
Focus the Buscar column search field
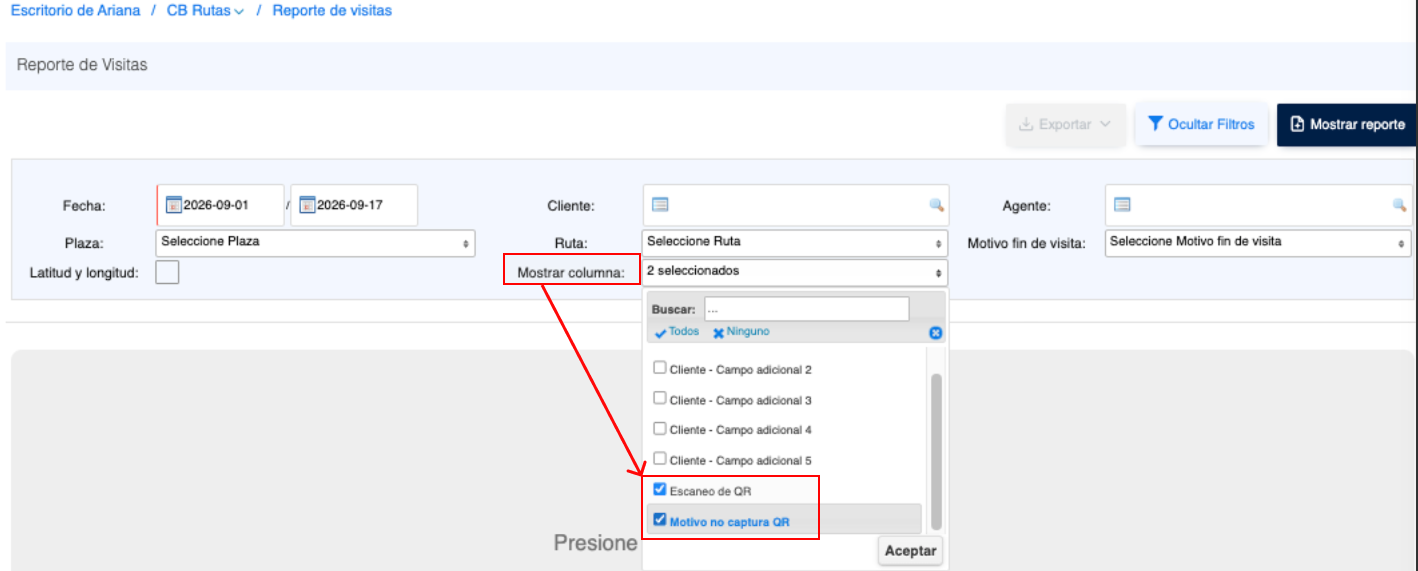pos(806,309)
